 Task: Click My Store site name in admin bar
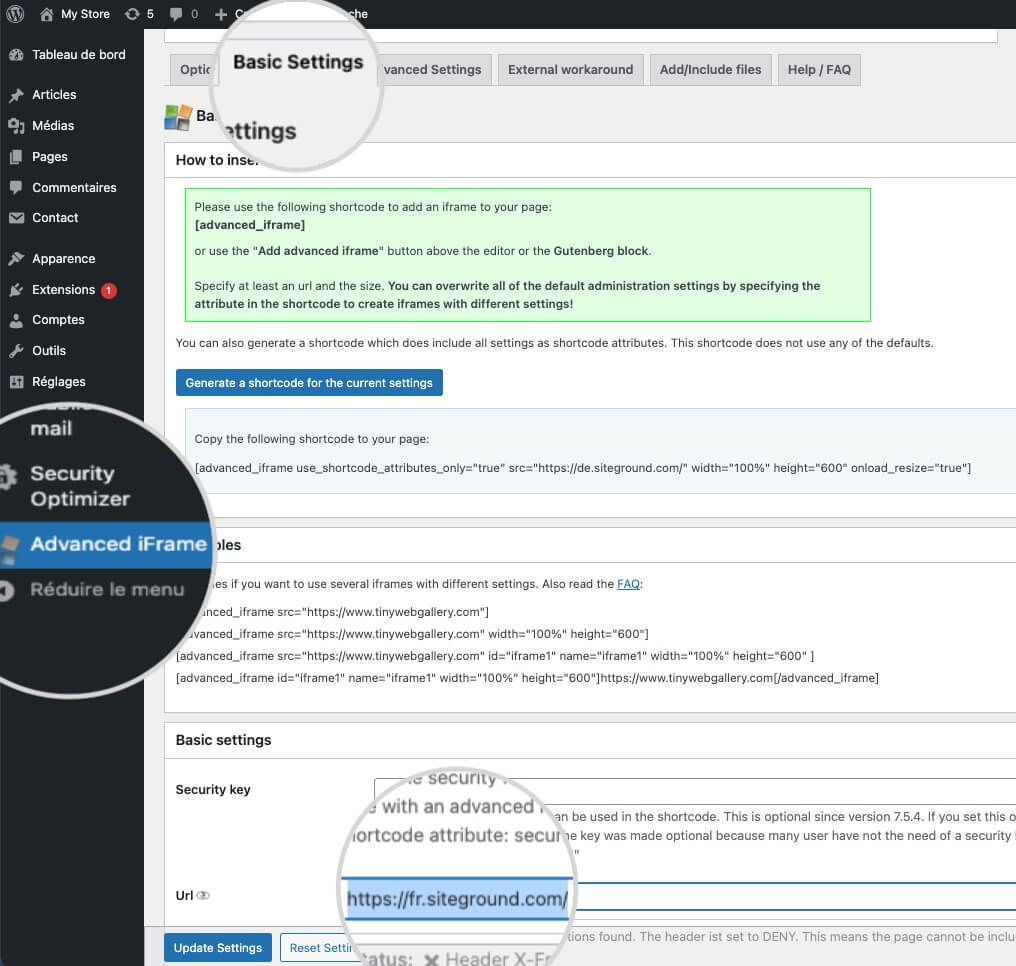point(86,14)
